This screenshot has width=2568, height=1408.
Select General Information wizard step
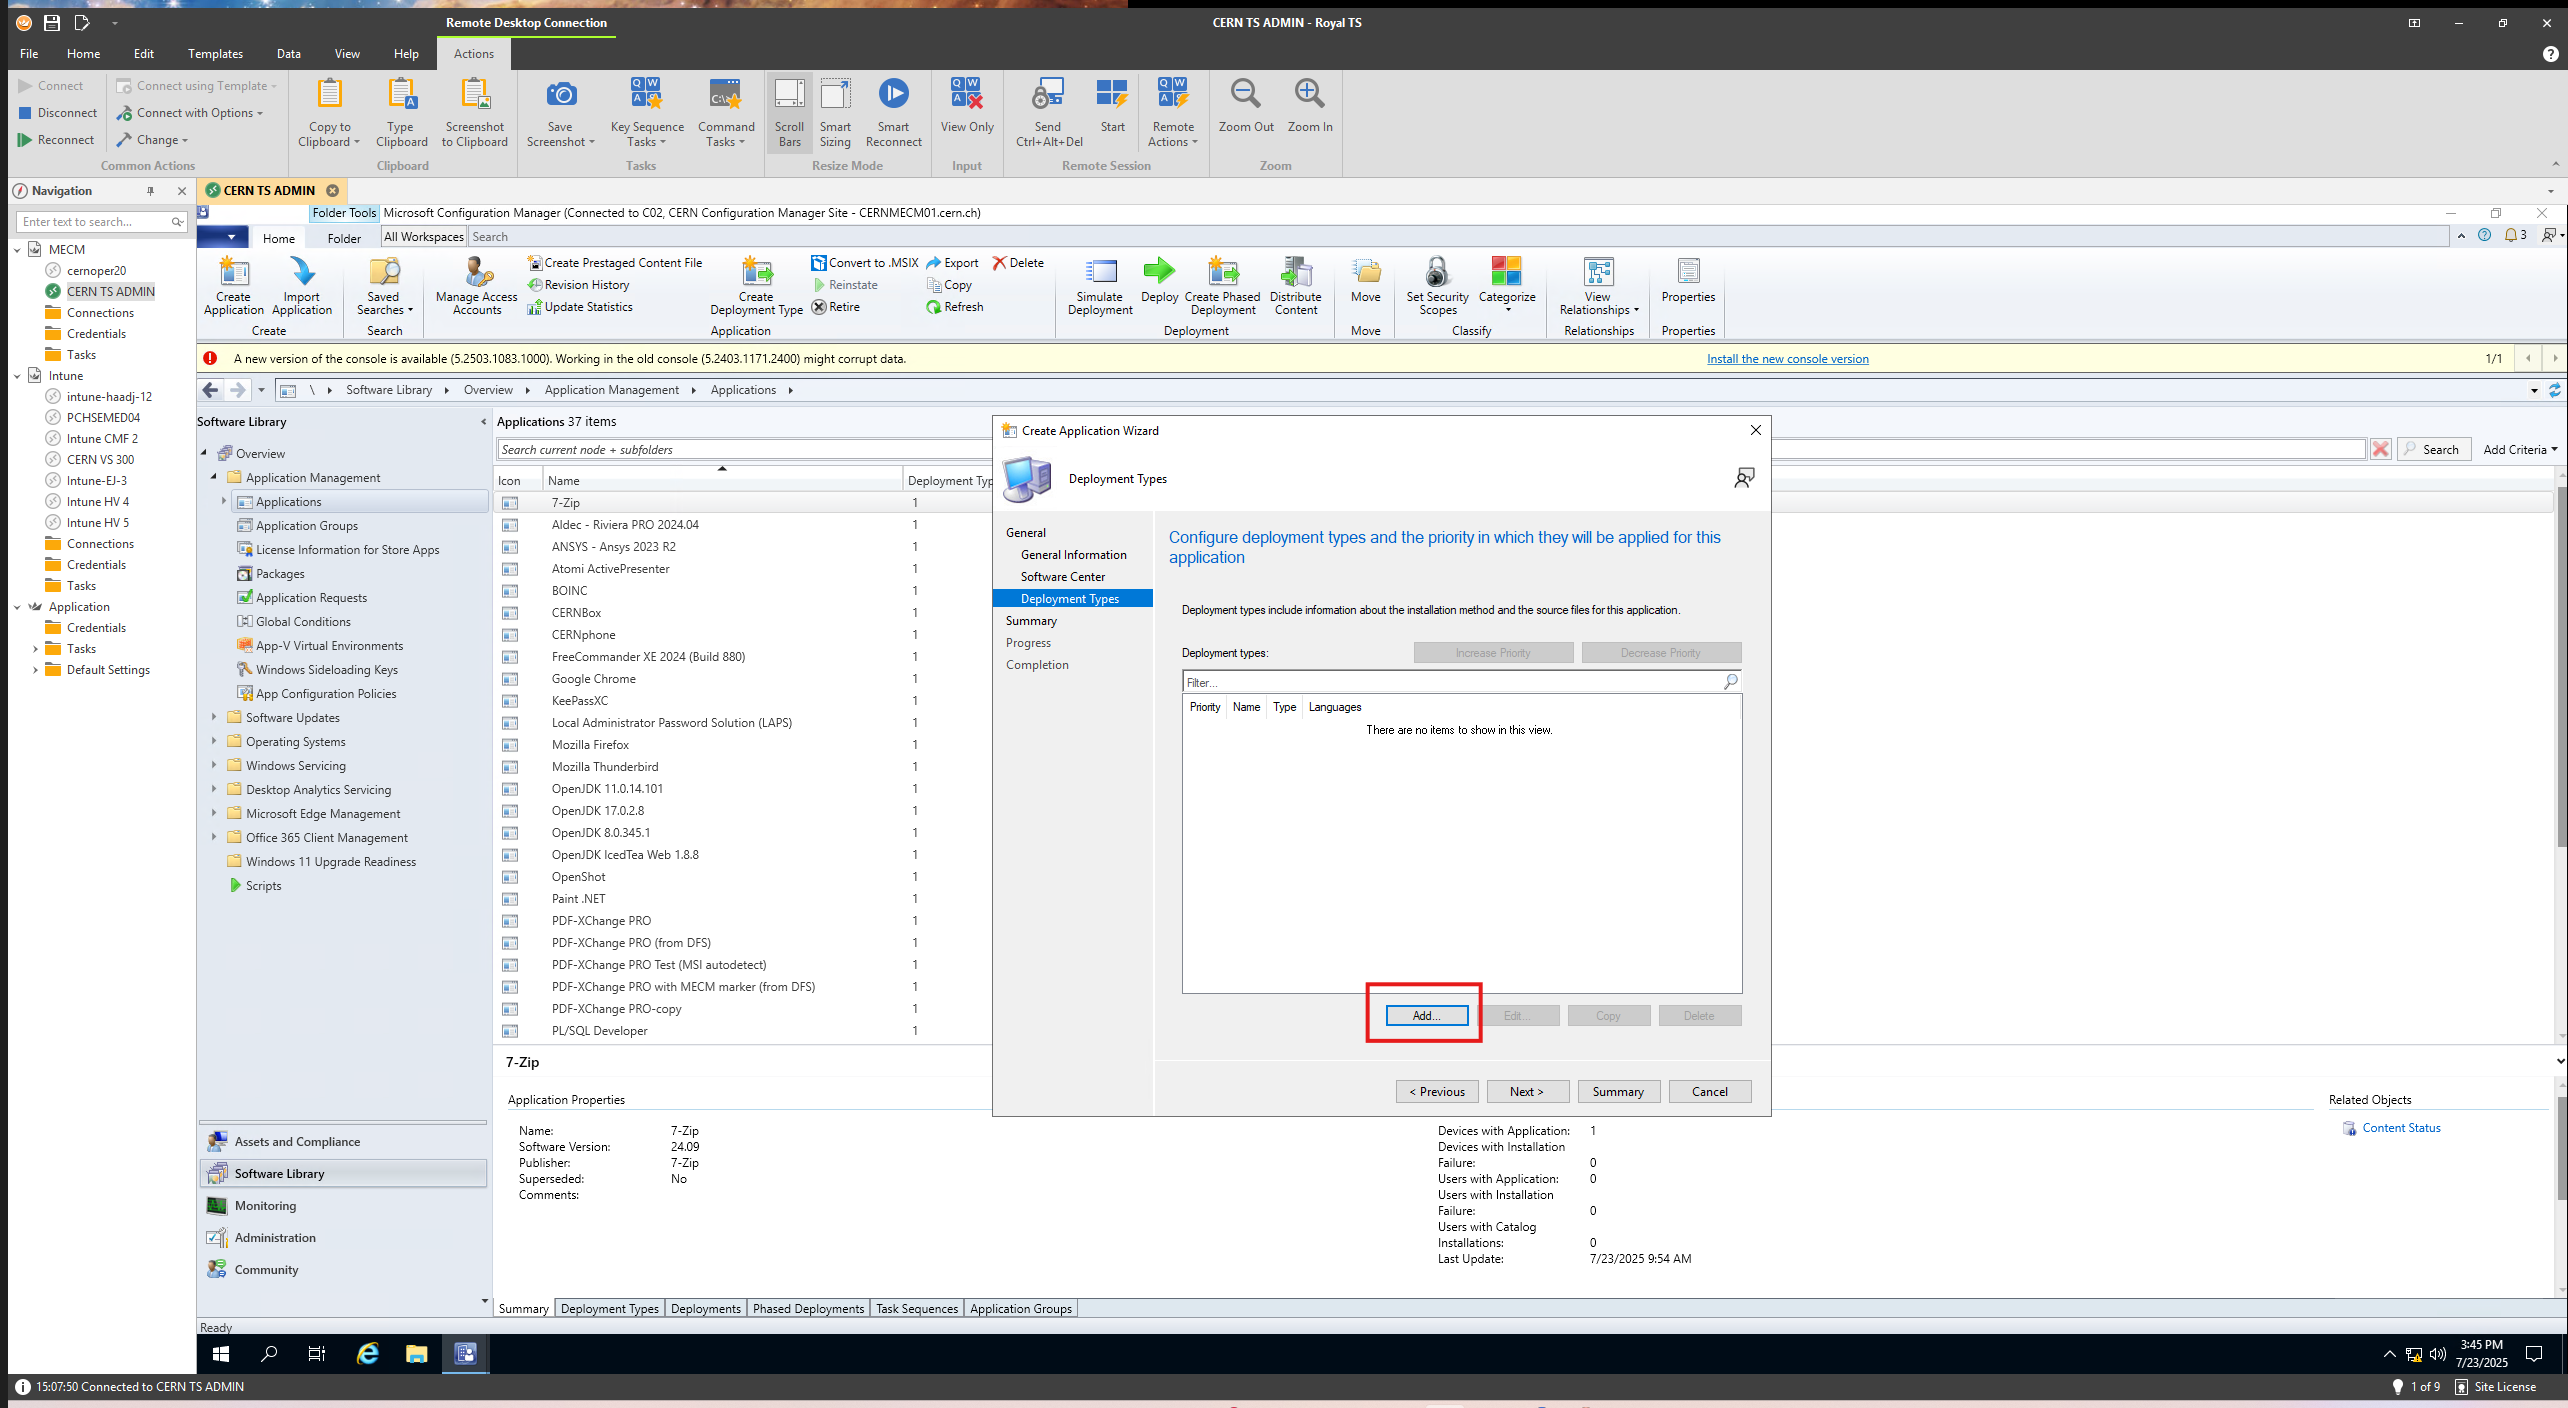click(1073, 555)
